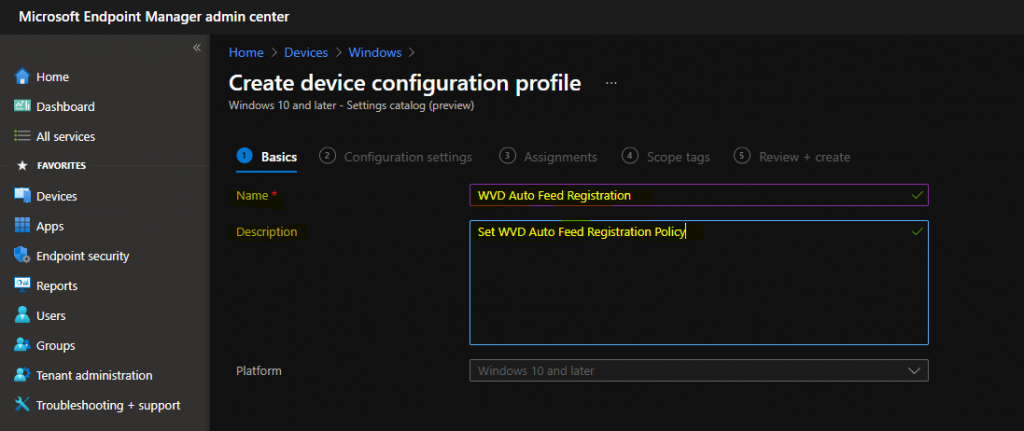Click the Name field validation checkmark
The image size is (1024, 431).
(918, 195)
